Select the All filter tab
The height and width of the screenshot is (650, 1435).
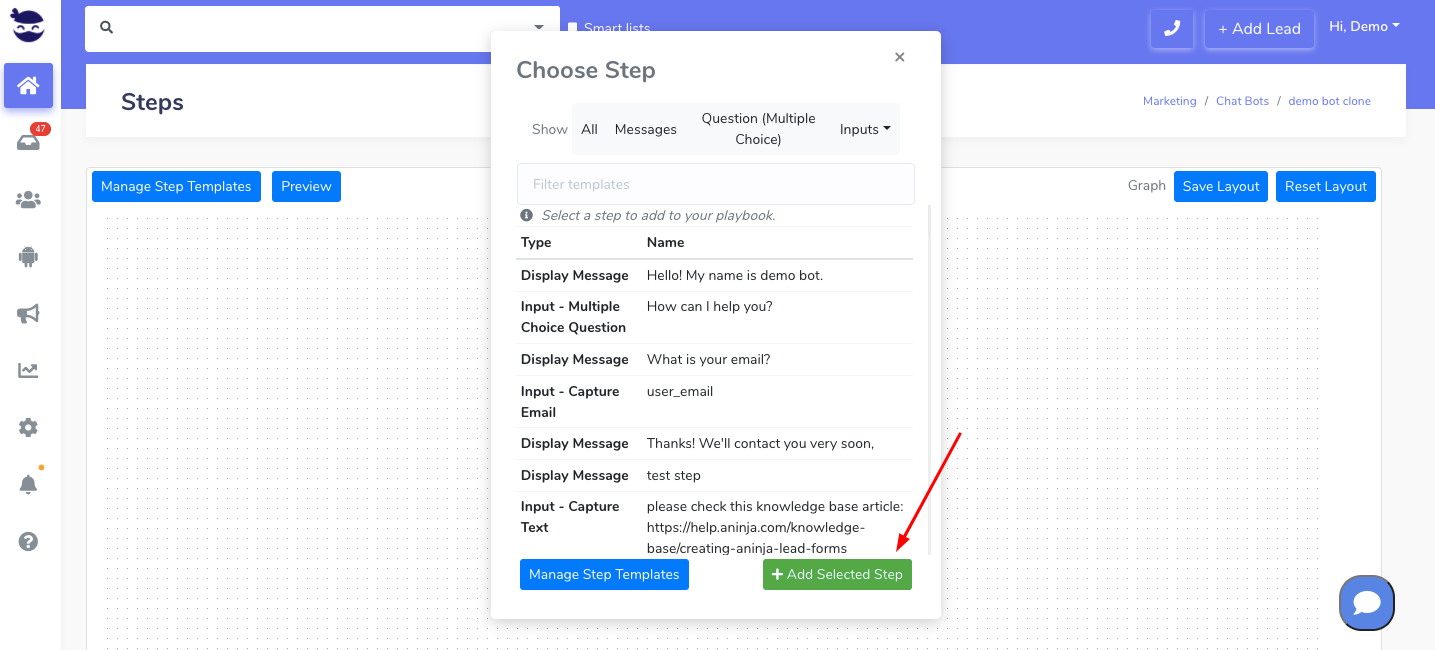(589, 129)
